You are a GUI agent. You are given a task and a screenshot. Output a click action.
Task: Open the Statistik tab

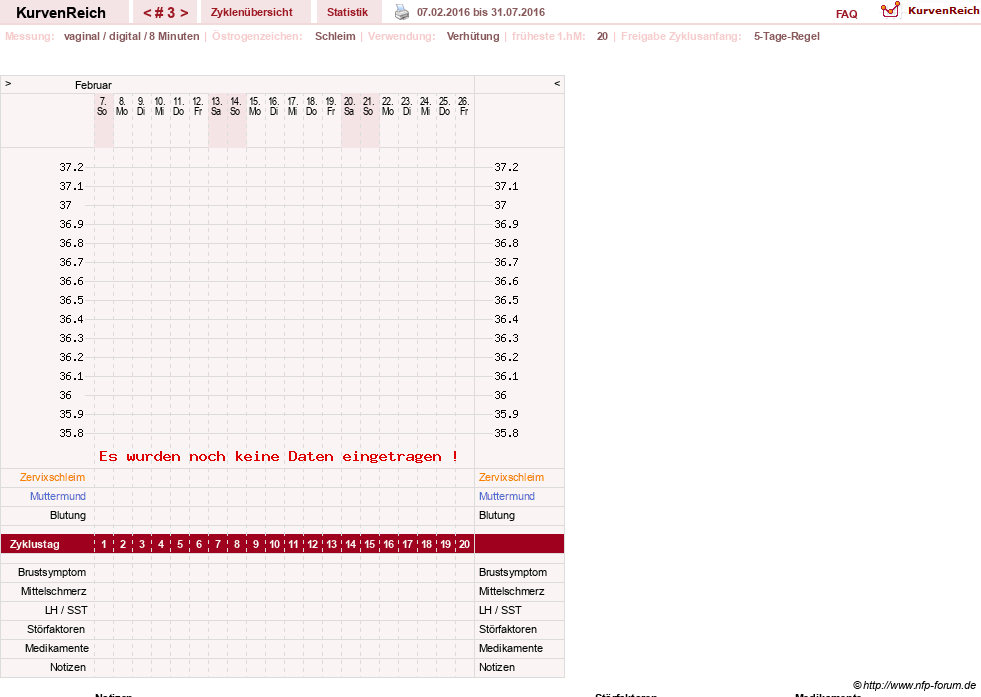(x=347, y=13)
